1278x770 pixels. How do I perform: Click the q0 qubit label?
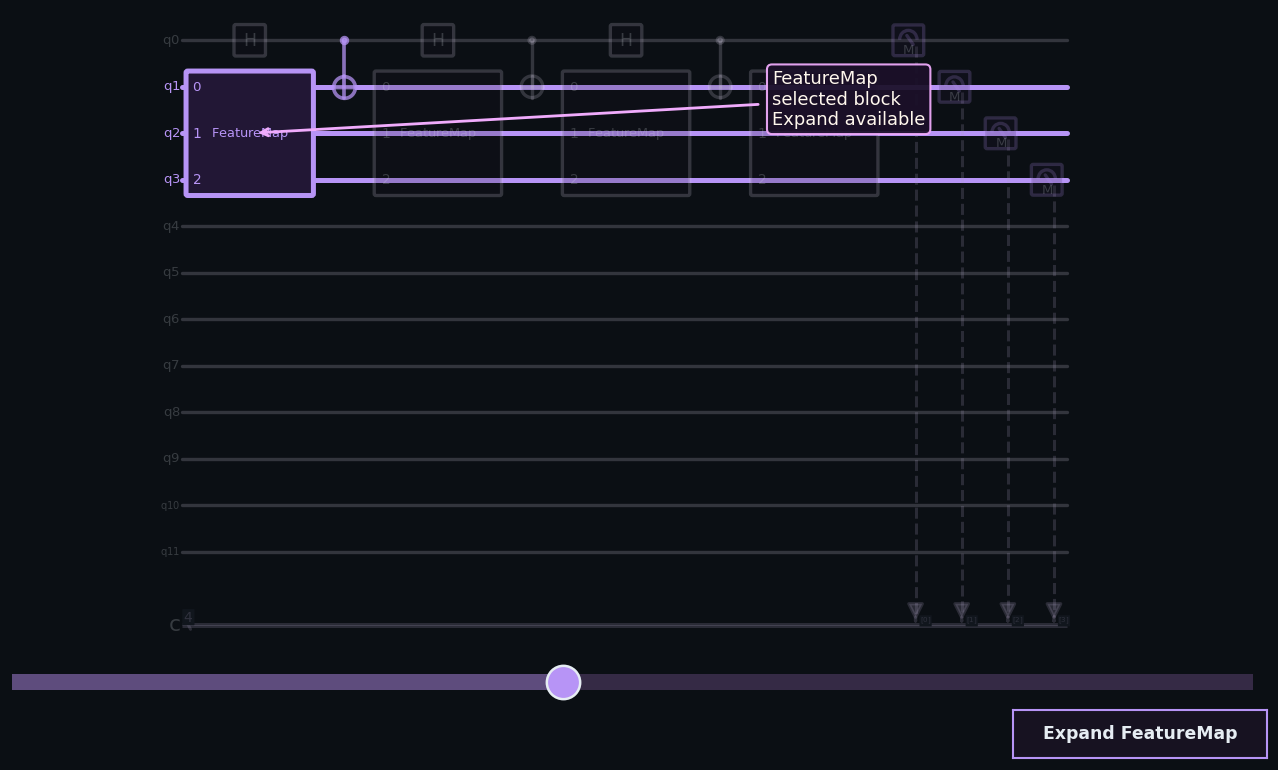(171, 41)
